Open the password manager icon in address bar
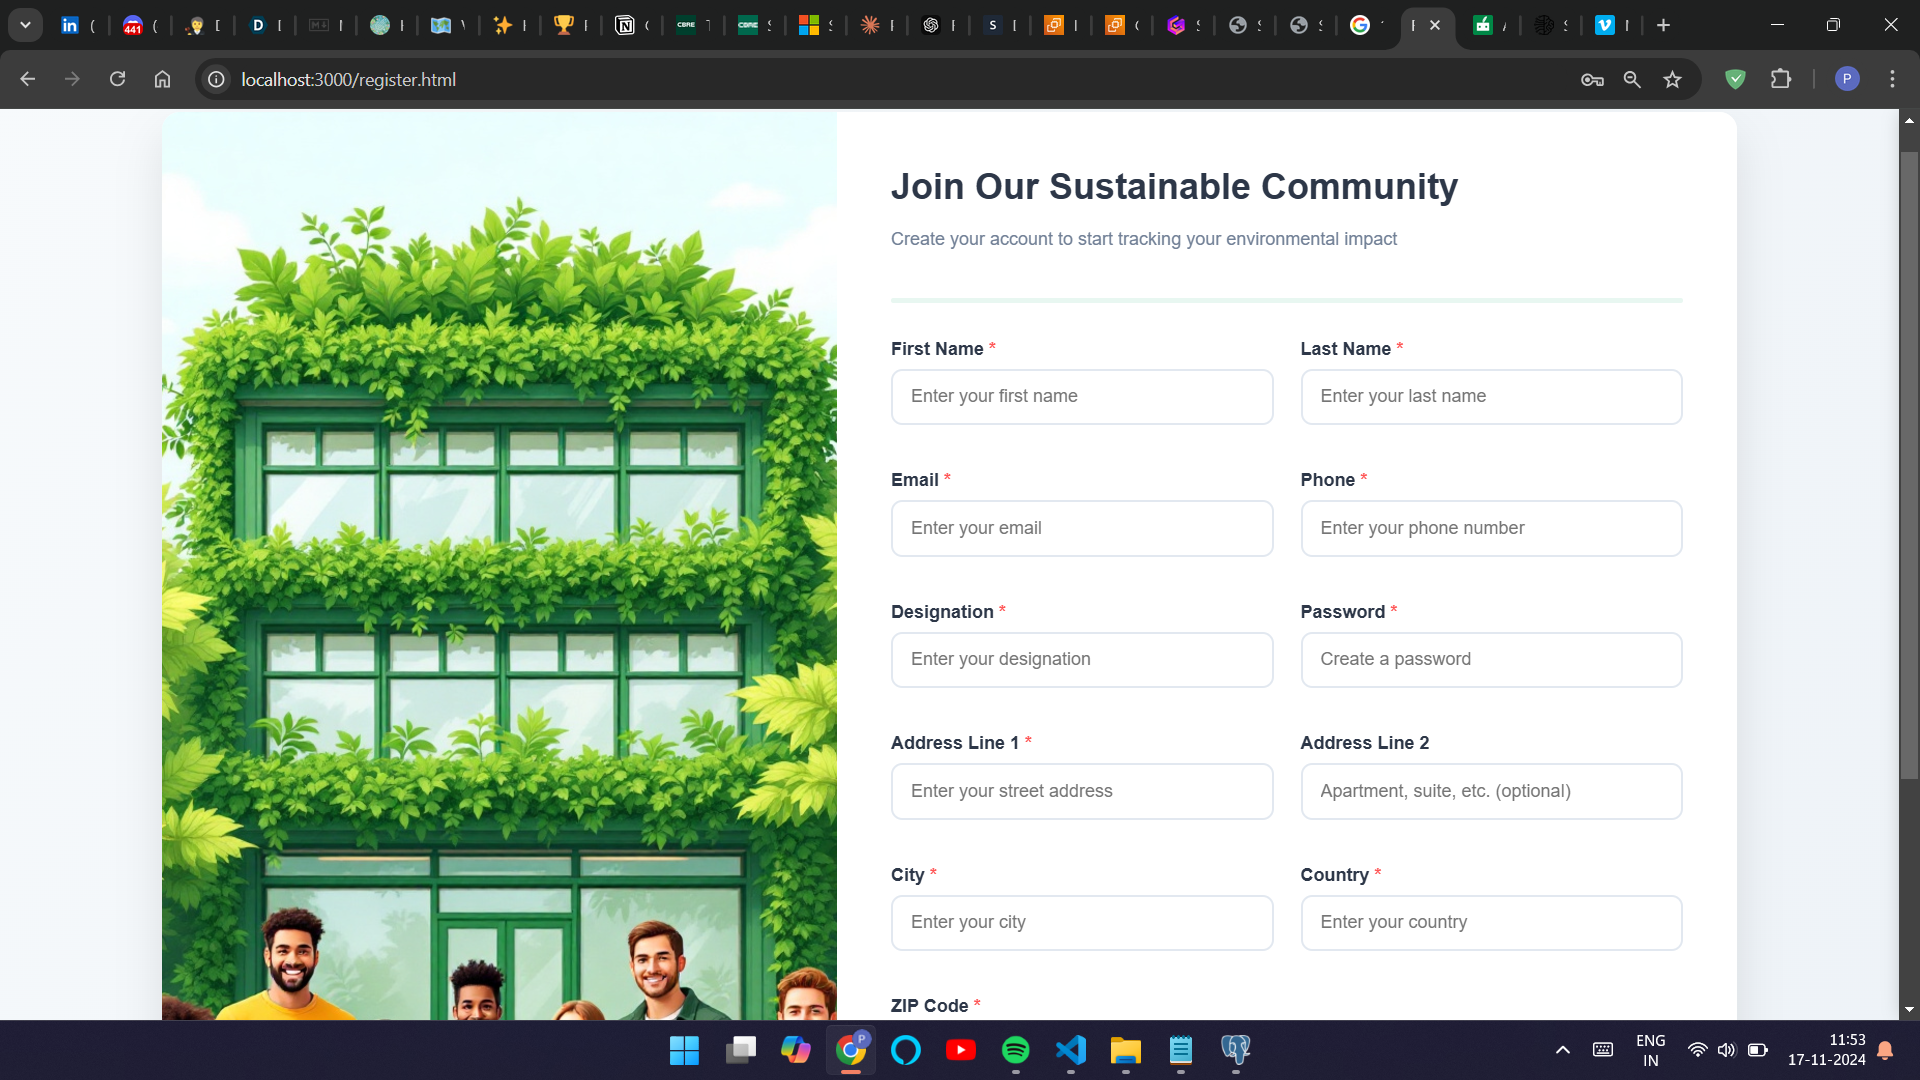The width and height of the screenshot is (1920, 1080). pyautogui.click(x=1592, y=79)
